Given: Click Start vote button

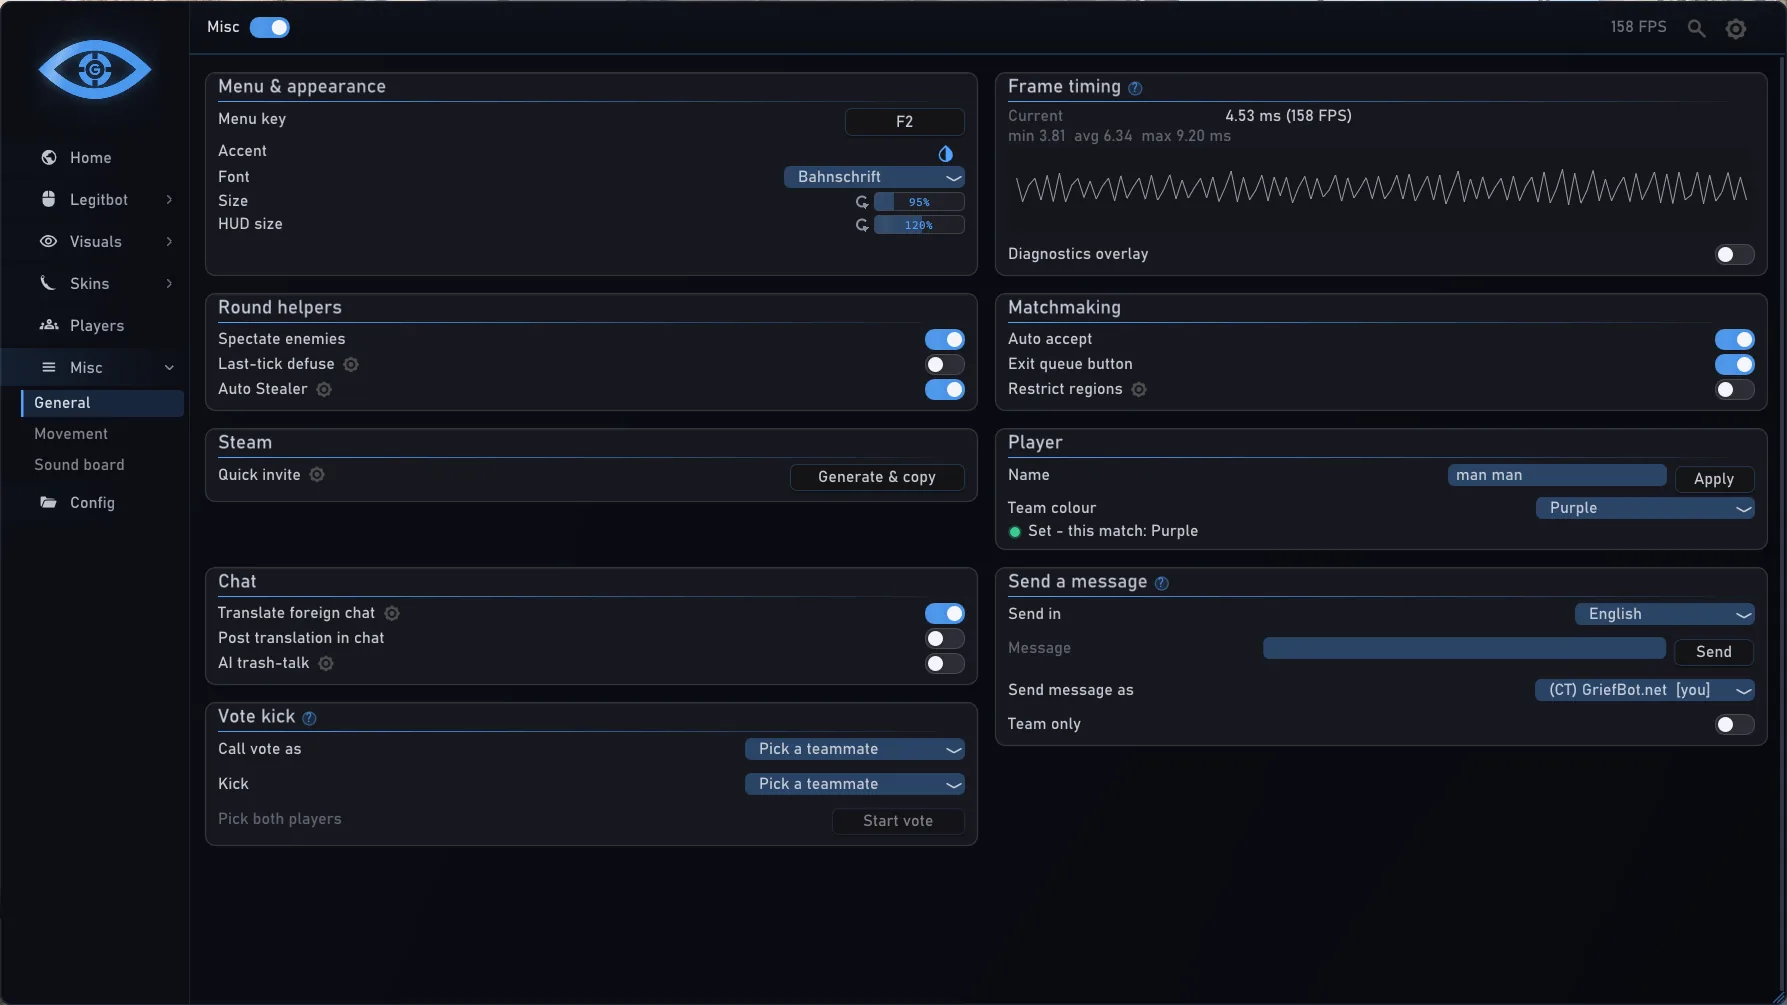Looking at the screenshot, I should [898, 821].
